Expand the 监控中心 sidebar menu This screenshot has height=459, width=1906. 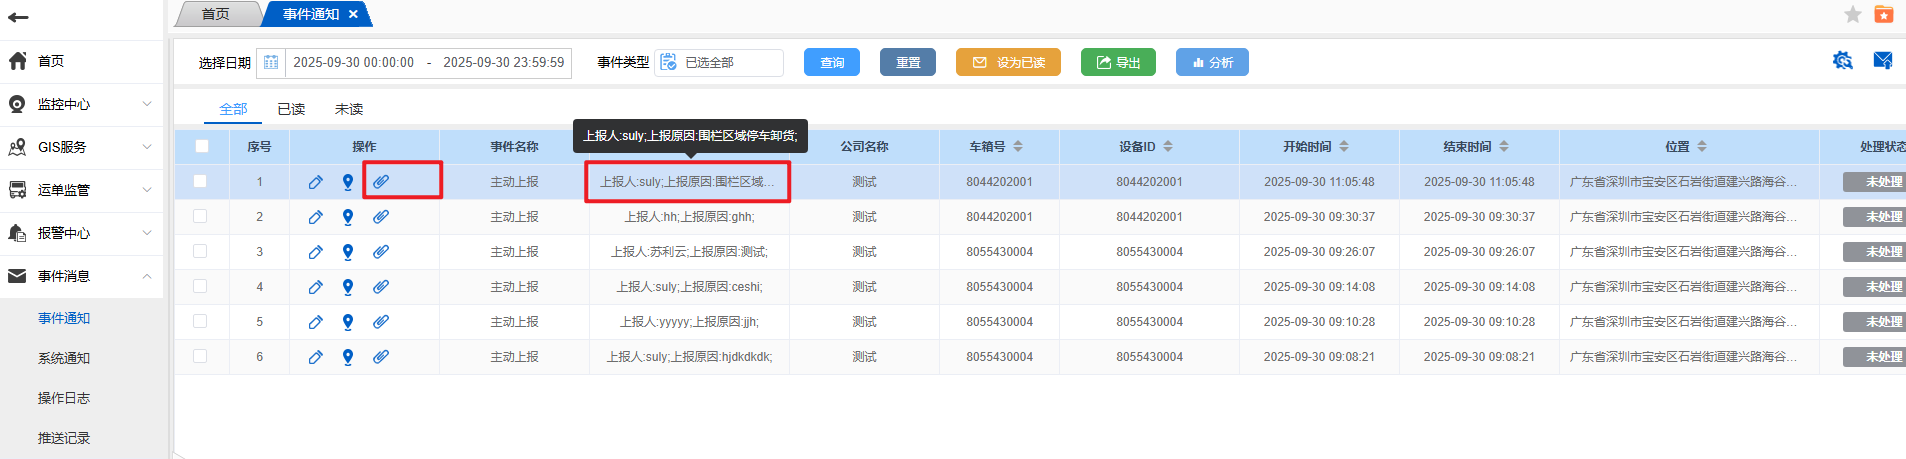tap(80, 104)
